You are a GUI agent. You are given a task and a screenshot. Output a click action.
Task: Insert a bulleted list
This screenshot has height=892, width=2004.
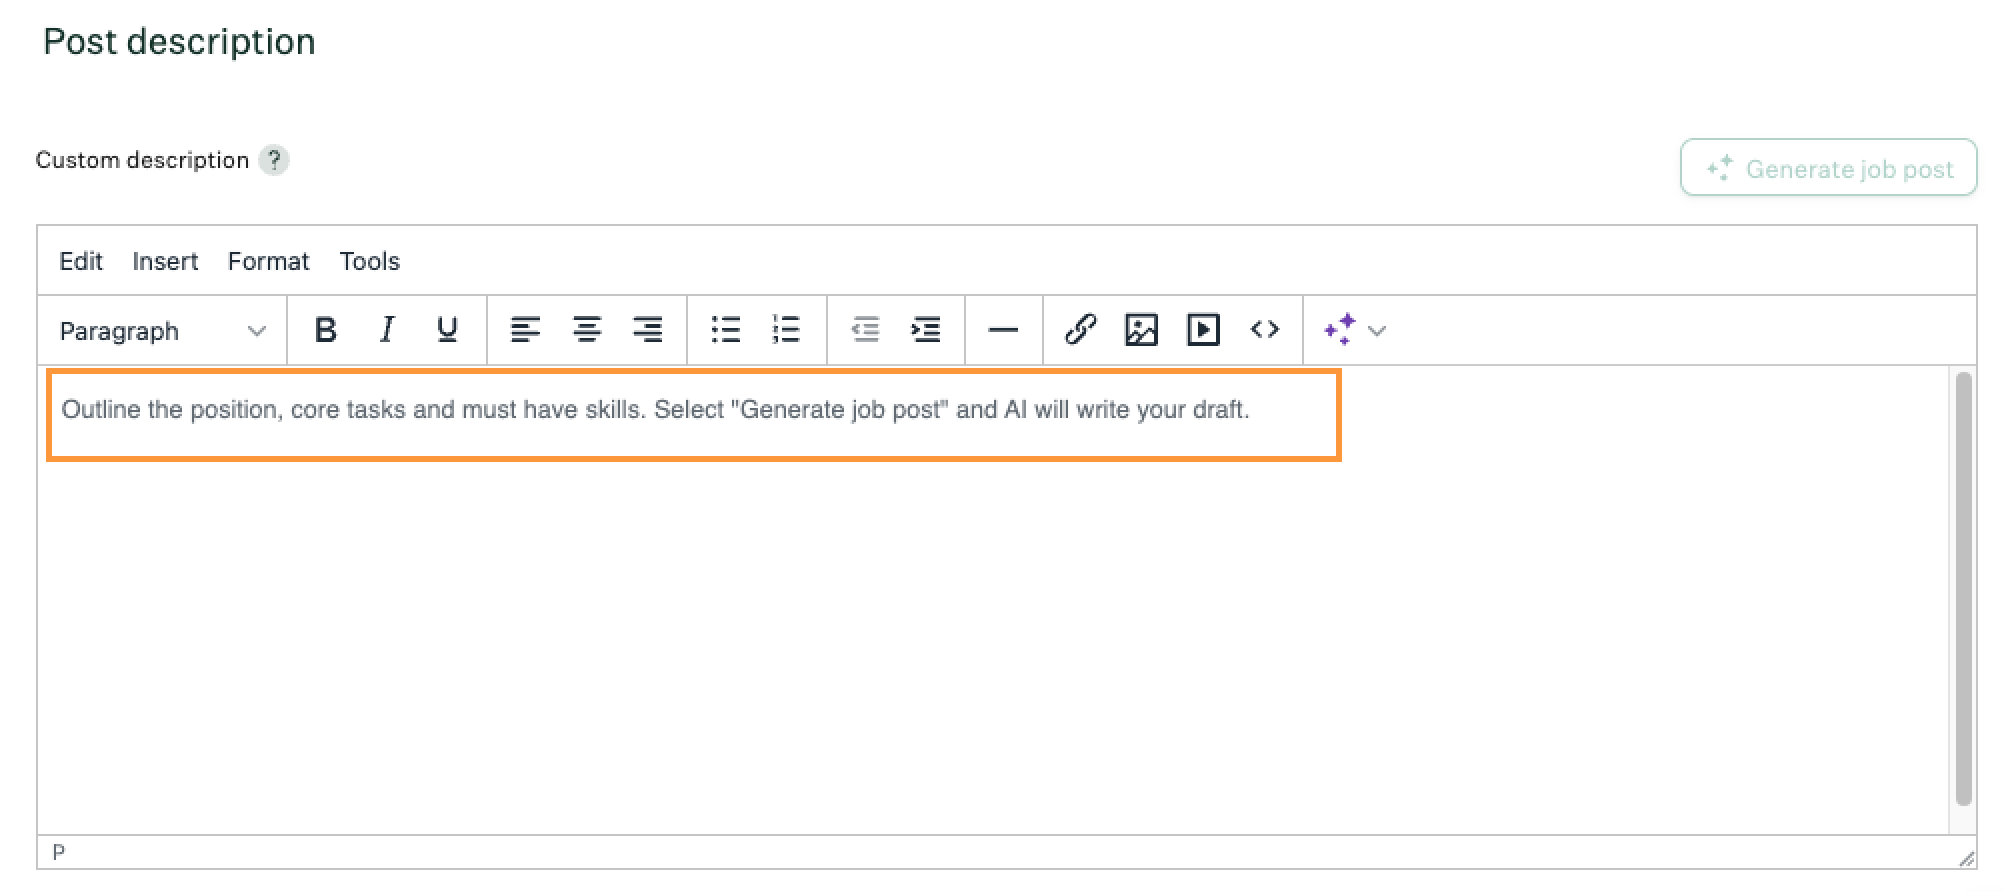725,330
